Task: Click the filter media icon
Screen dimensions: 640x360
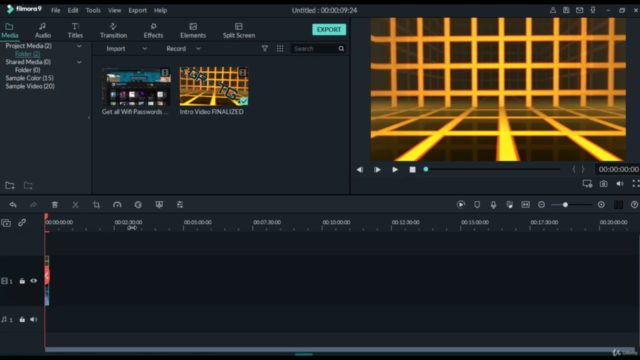Action: coord(265,49)
